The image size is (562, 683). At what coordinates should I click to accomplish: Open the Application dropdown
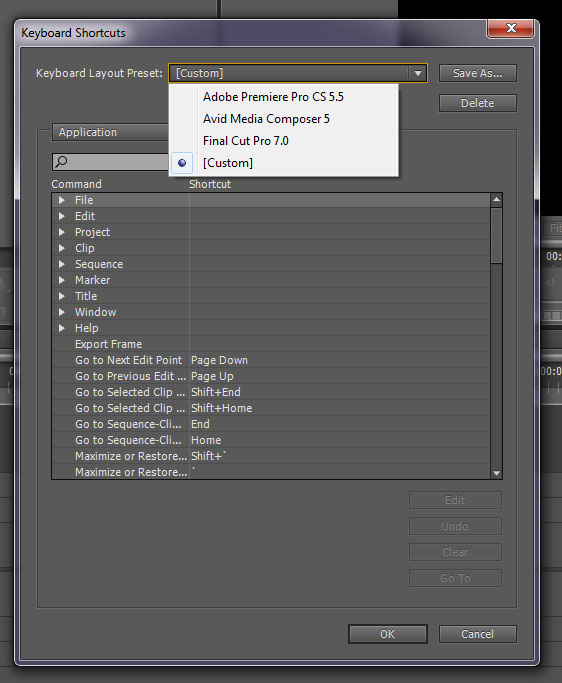click(110, 132)
